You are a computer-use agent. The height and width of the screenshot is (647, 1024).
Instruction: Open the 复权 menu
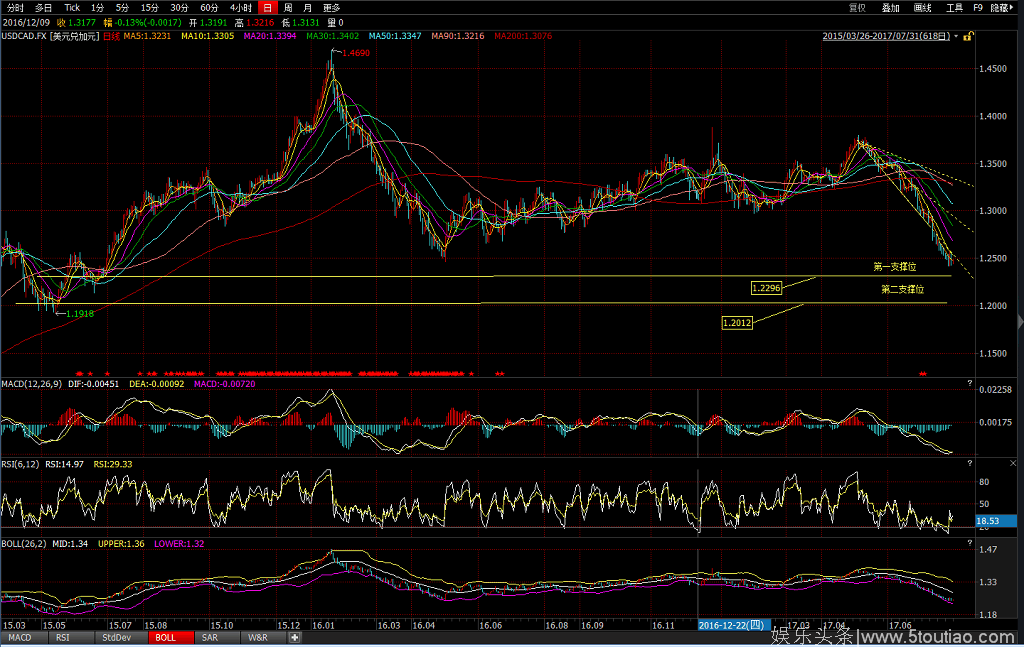[857, 8]
